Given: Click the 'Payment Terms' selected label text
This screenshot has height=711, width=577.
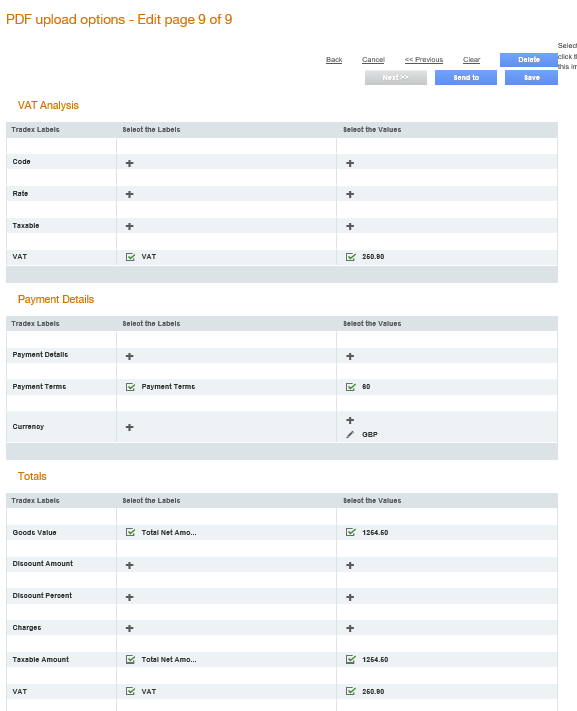Looking at the screenshot, I should pyautogui.click(x=168, y=387).
